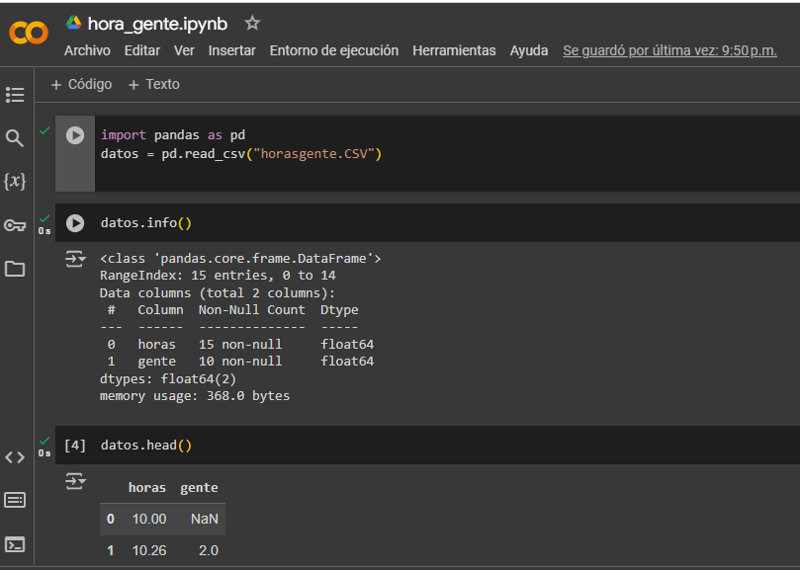Toggle output options for datos.info() result

pyautogui.click(x=76, y=260)
